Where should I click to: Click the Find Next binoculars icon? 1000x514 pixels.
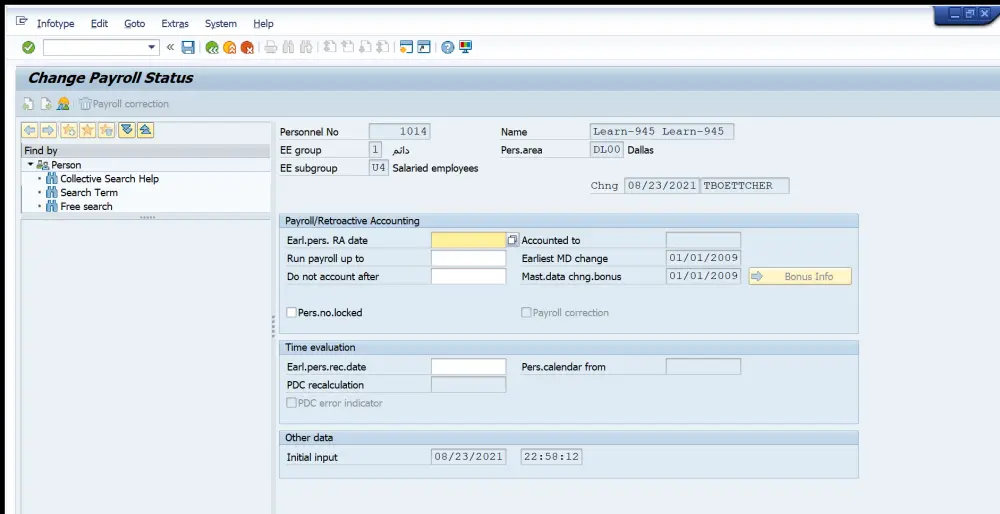click(306, 47)
